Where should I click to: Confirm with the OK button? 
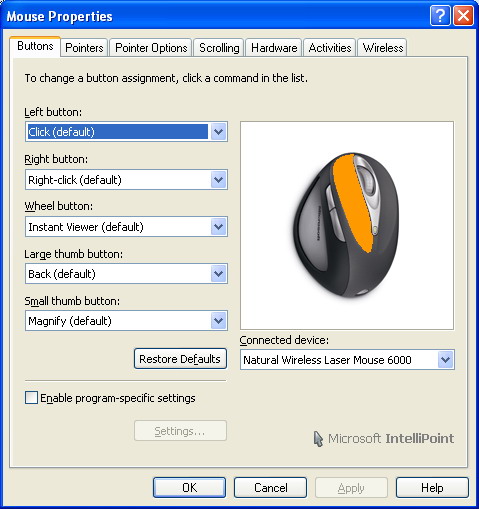189,488
